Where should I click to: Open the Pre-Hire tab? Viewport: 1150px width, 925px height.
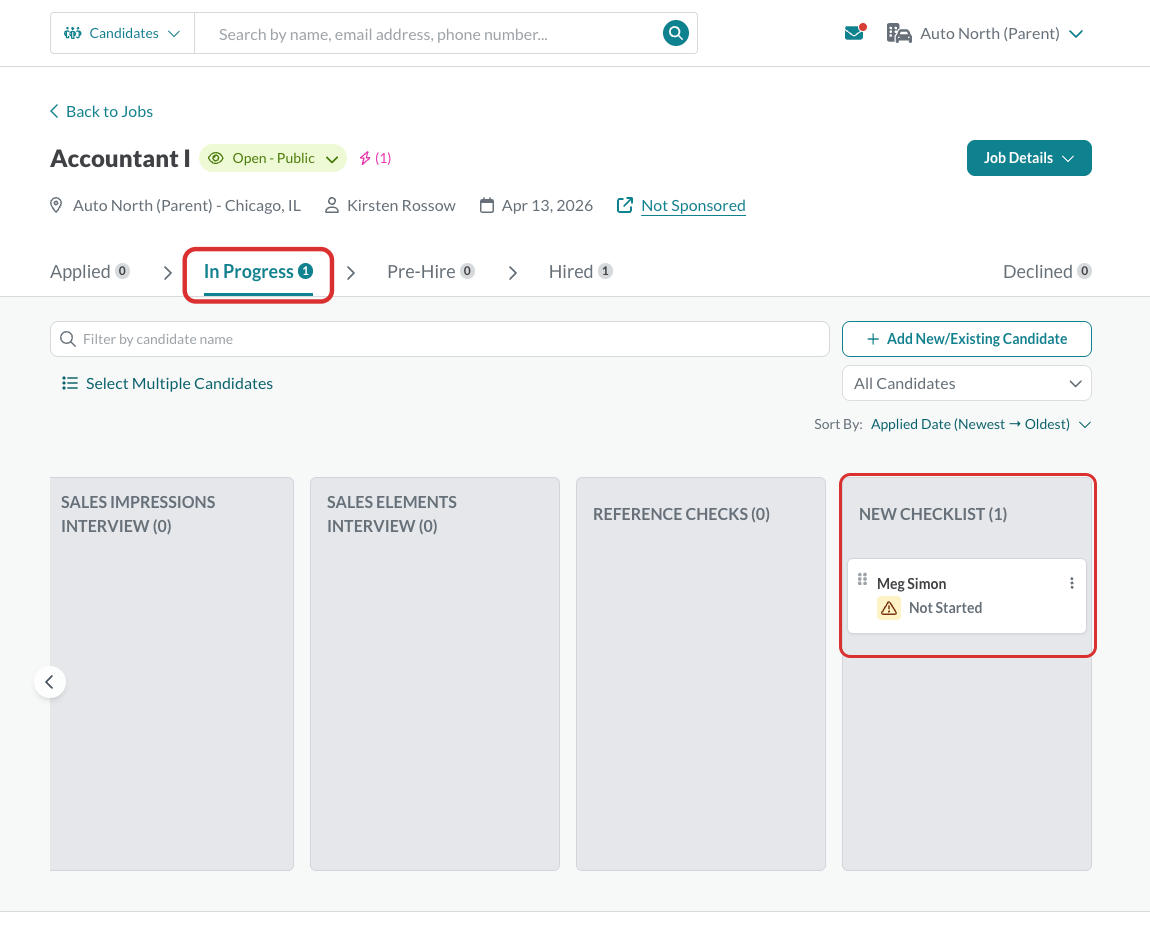[x=431, y=271]
